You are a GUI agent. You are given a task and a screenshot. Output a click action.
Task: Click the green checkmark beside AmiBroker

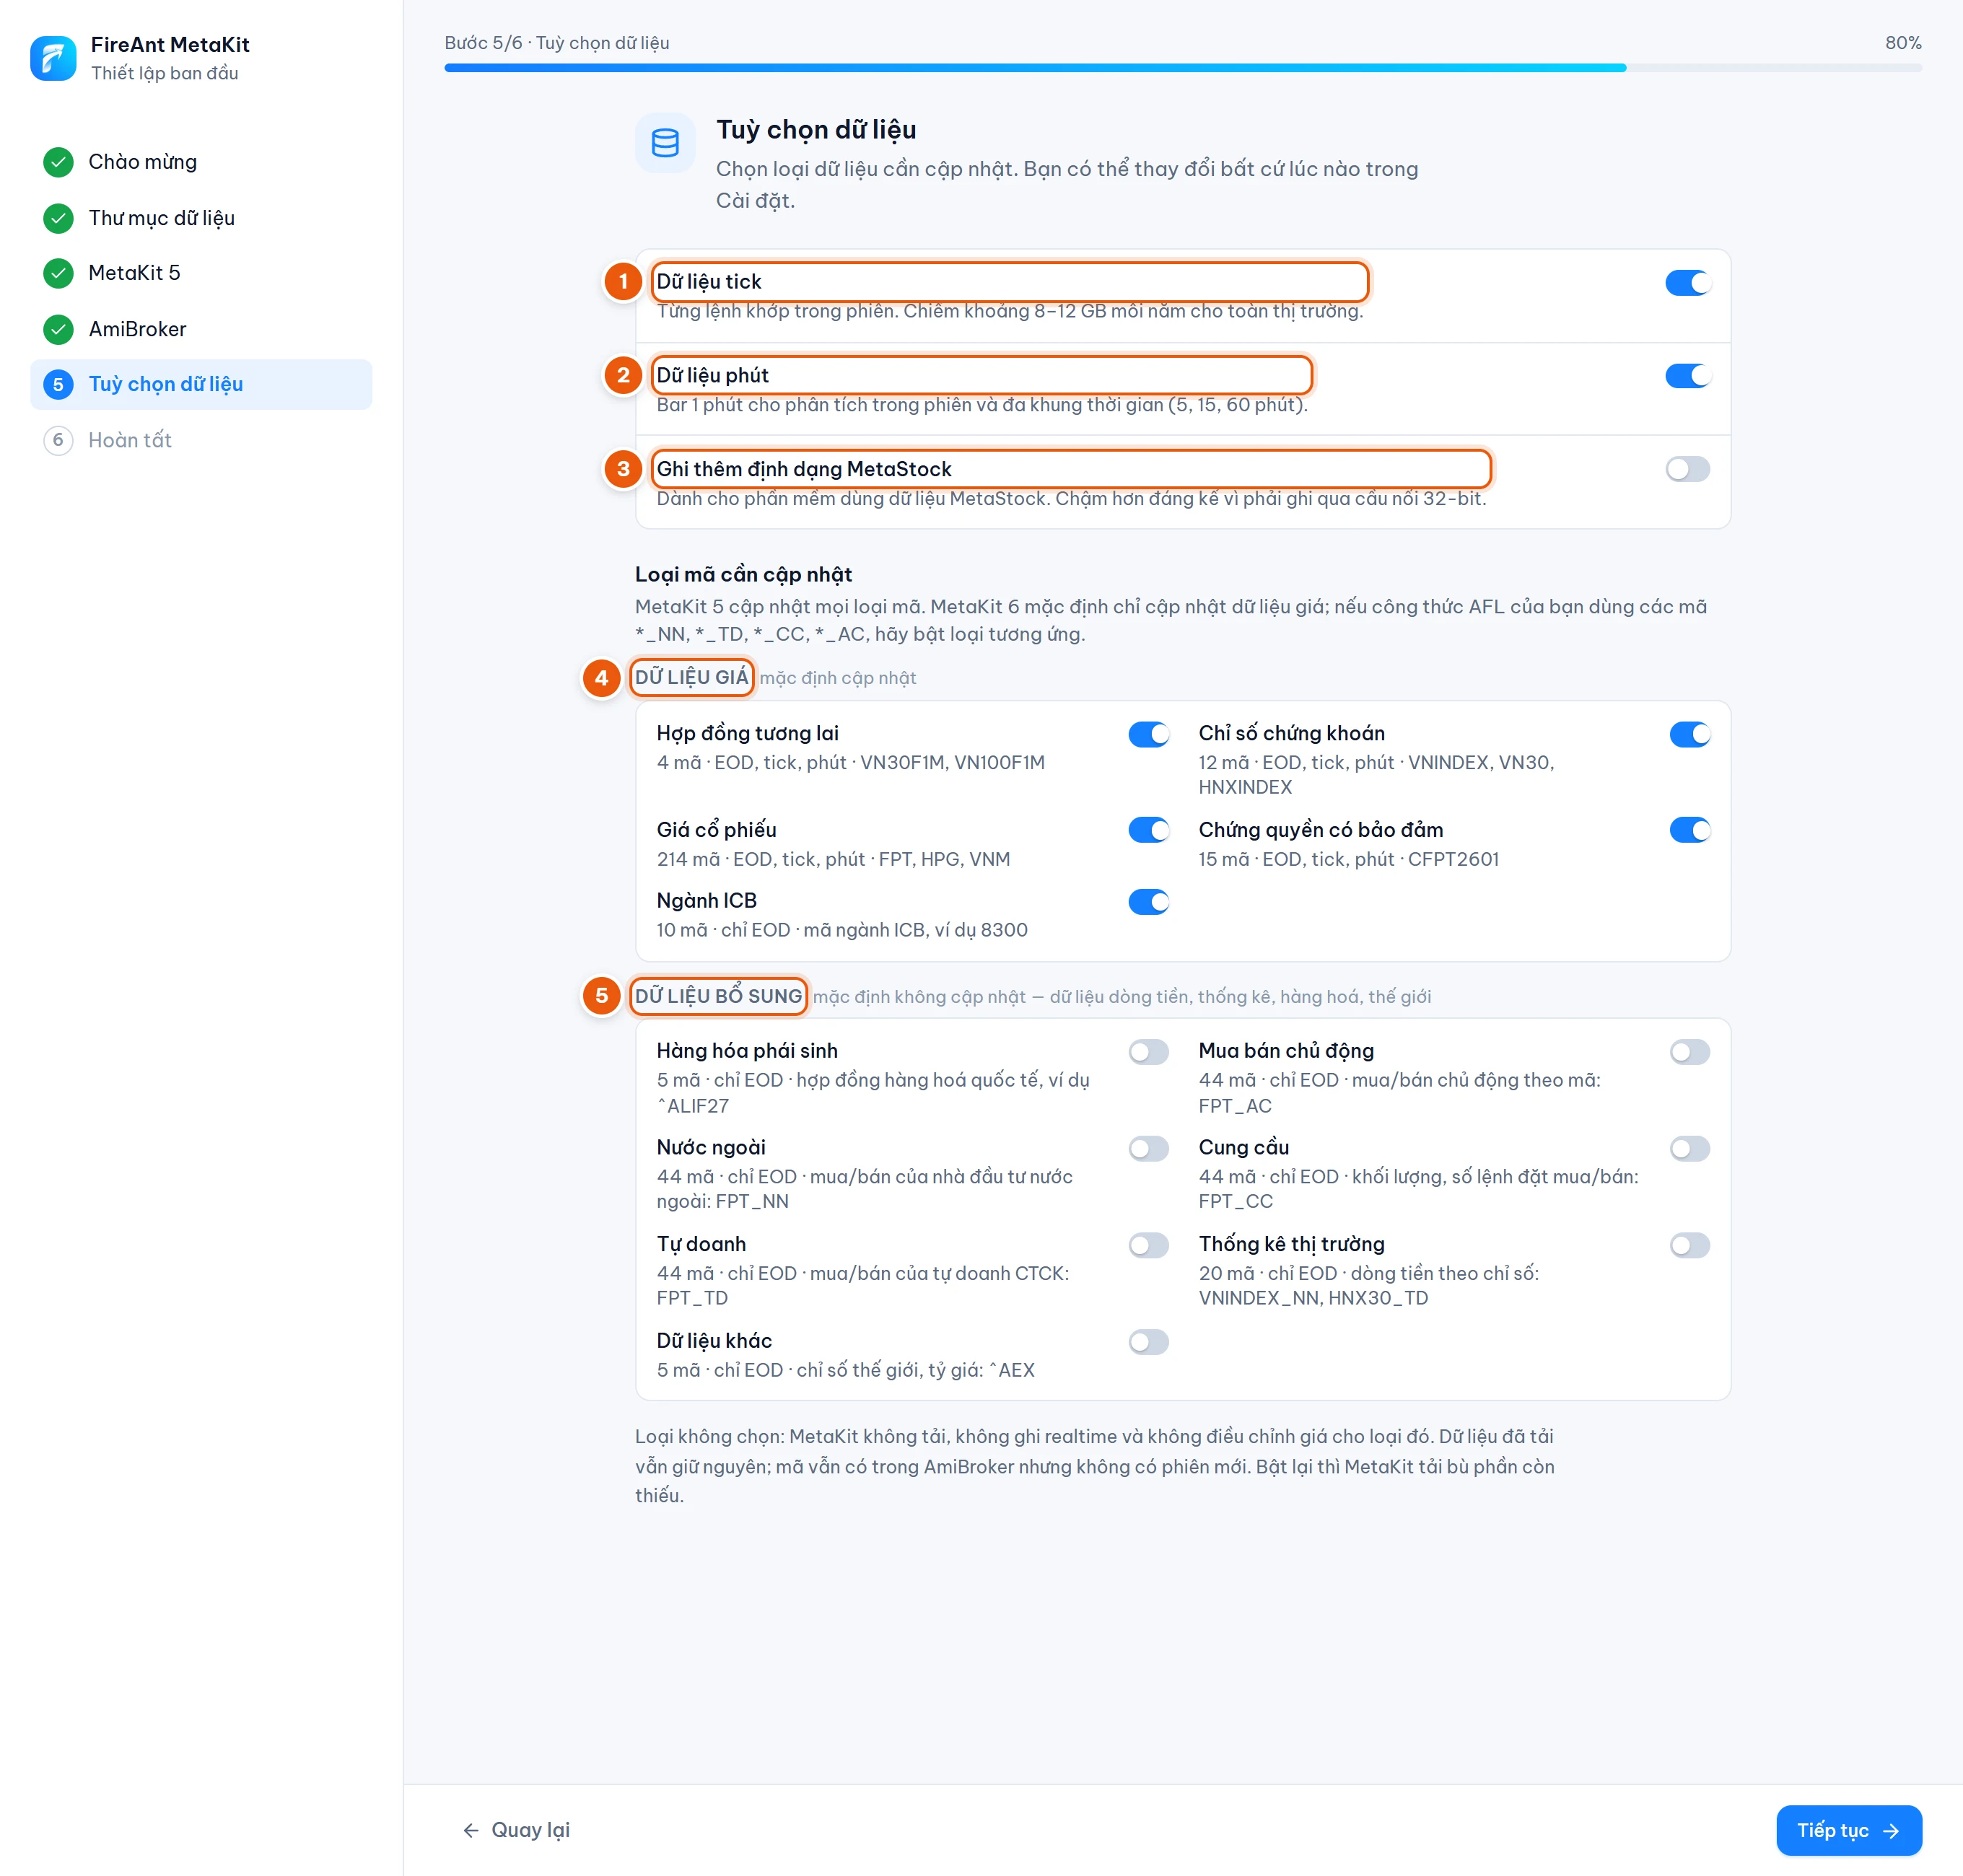click(58, 329)
